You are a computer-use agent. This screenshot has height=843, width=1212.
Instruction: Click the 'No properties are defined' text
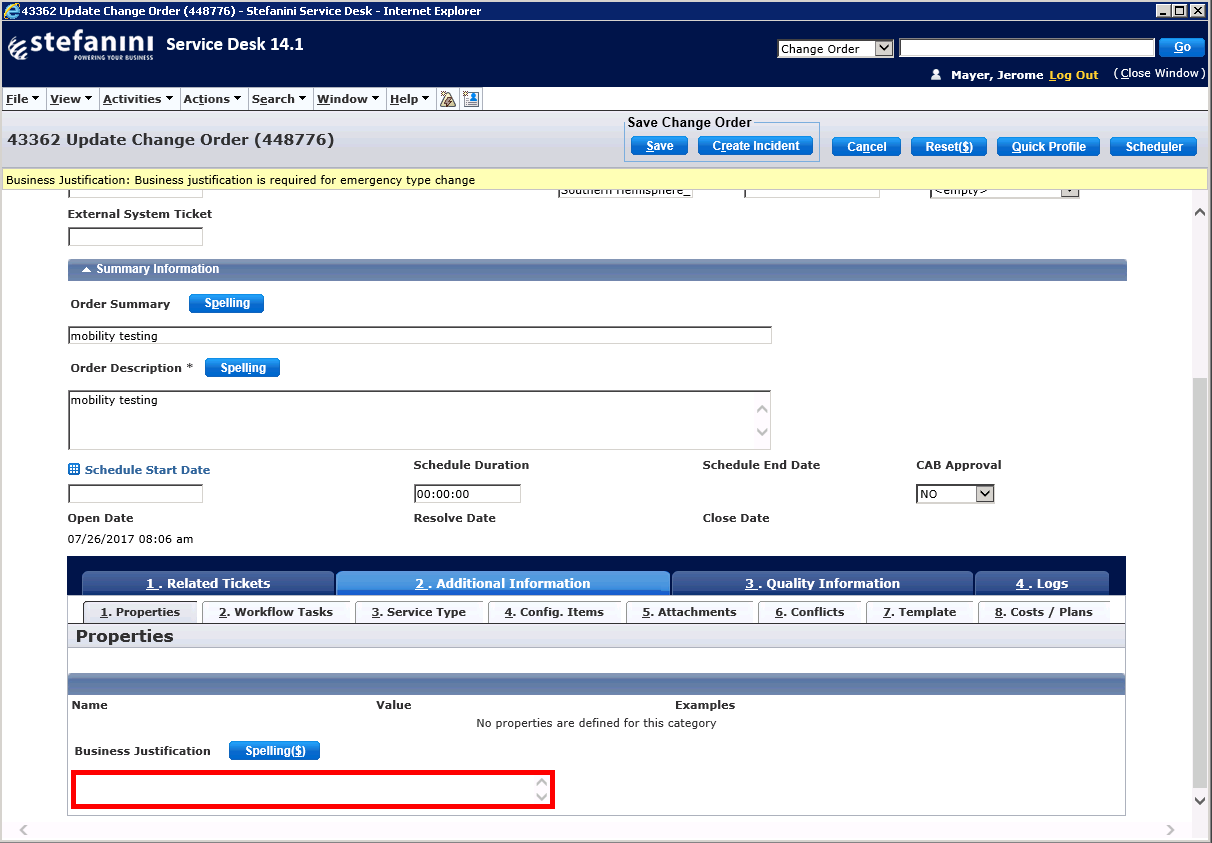pos(596,723)
